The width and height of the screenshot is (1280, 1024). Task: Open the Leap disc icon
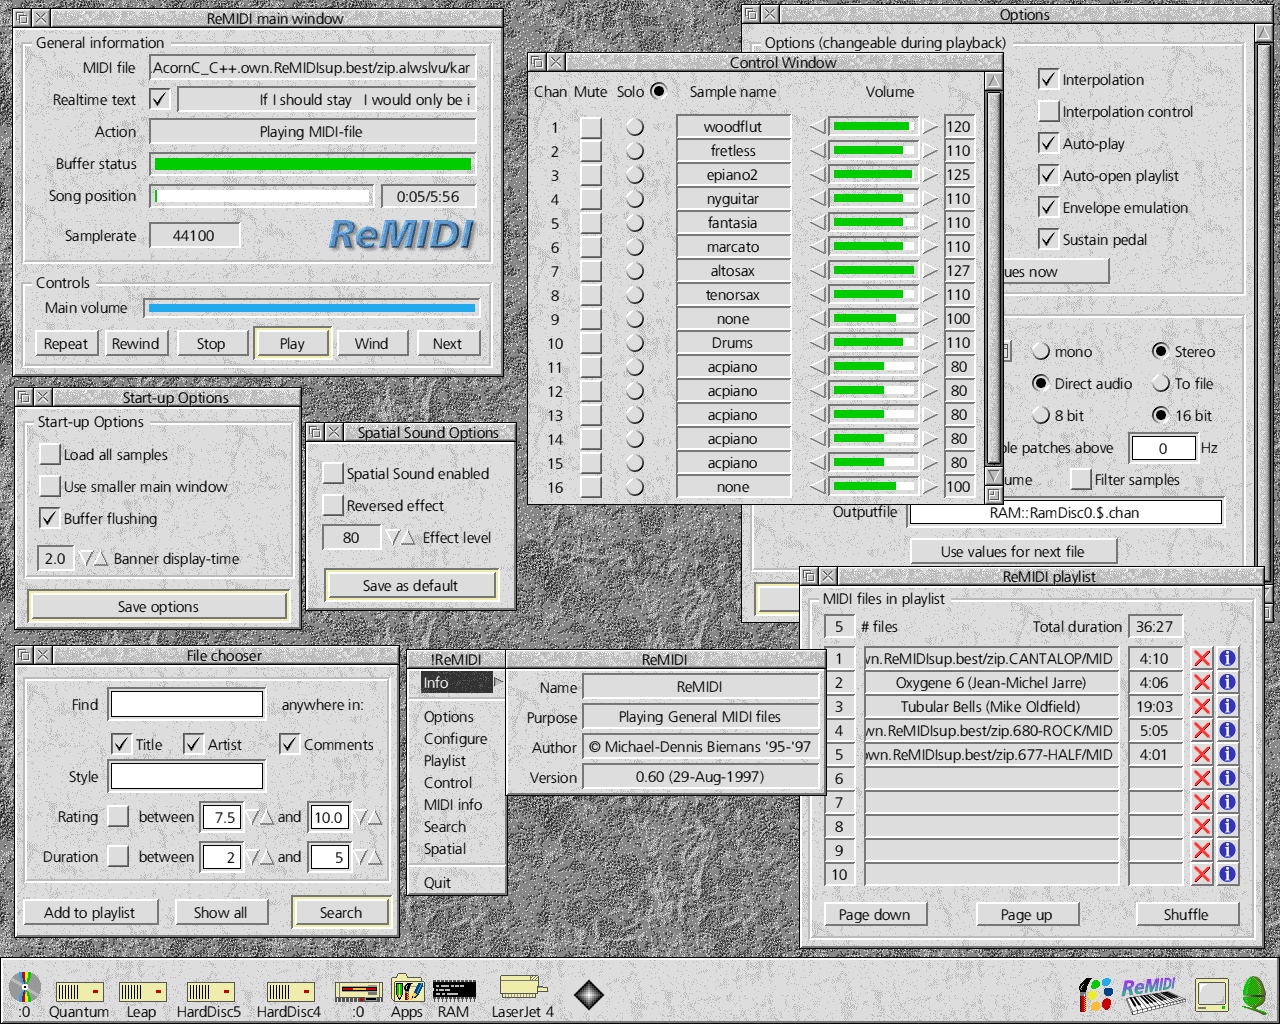[x=141, y=991]
